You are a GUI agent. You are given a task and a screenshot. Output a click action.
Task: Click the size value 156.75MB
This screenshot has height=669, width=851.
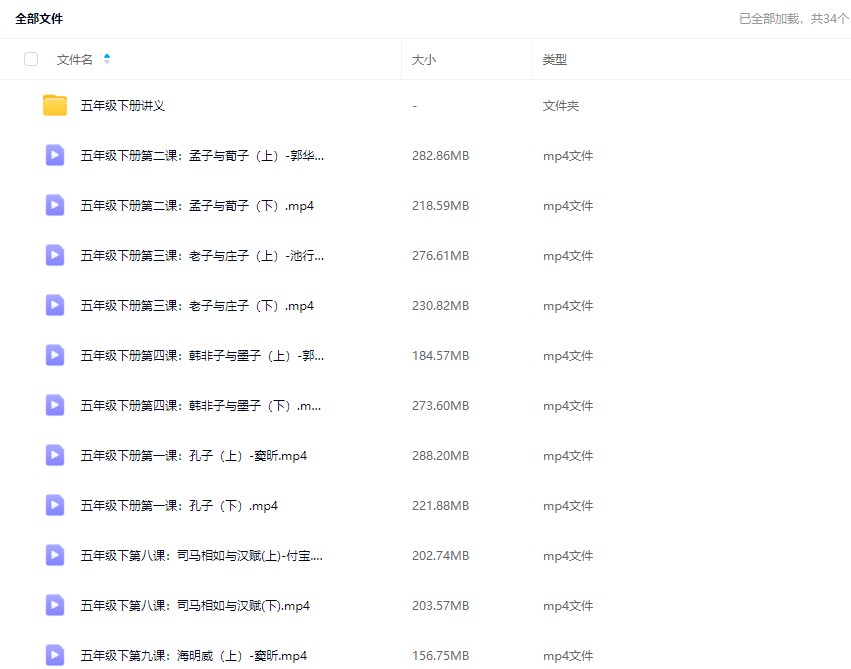click(x=440, y=655)
